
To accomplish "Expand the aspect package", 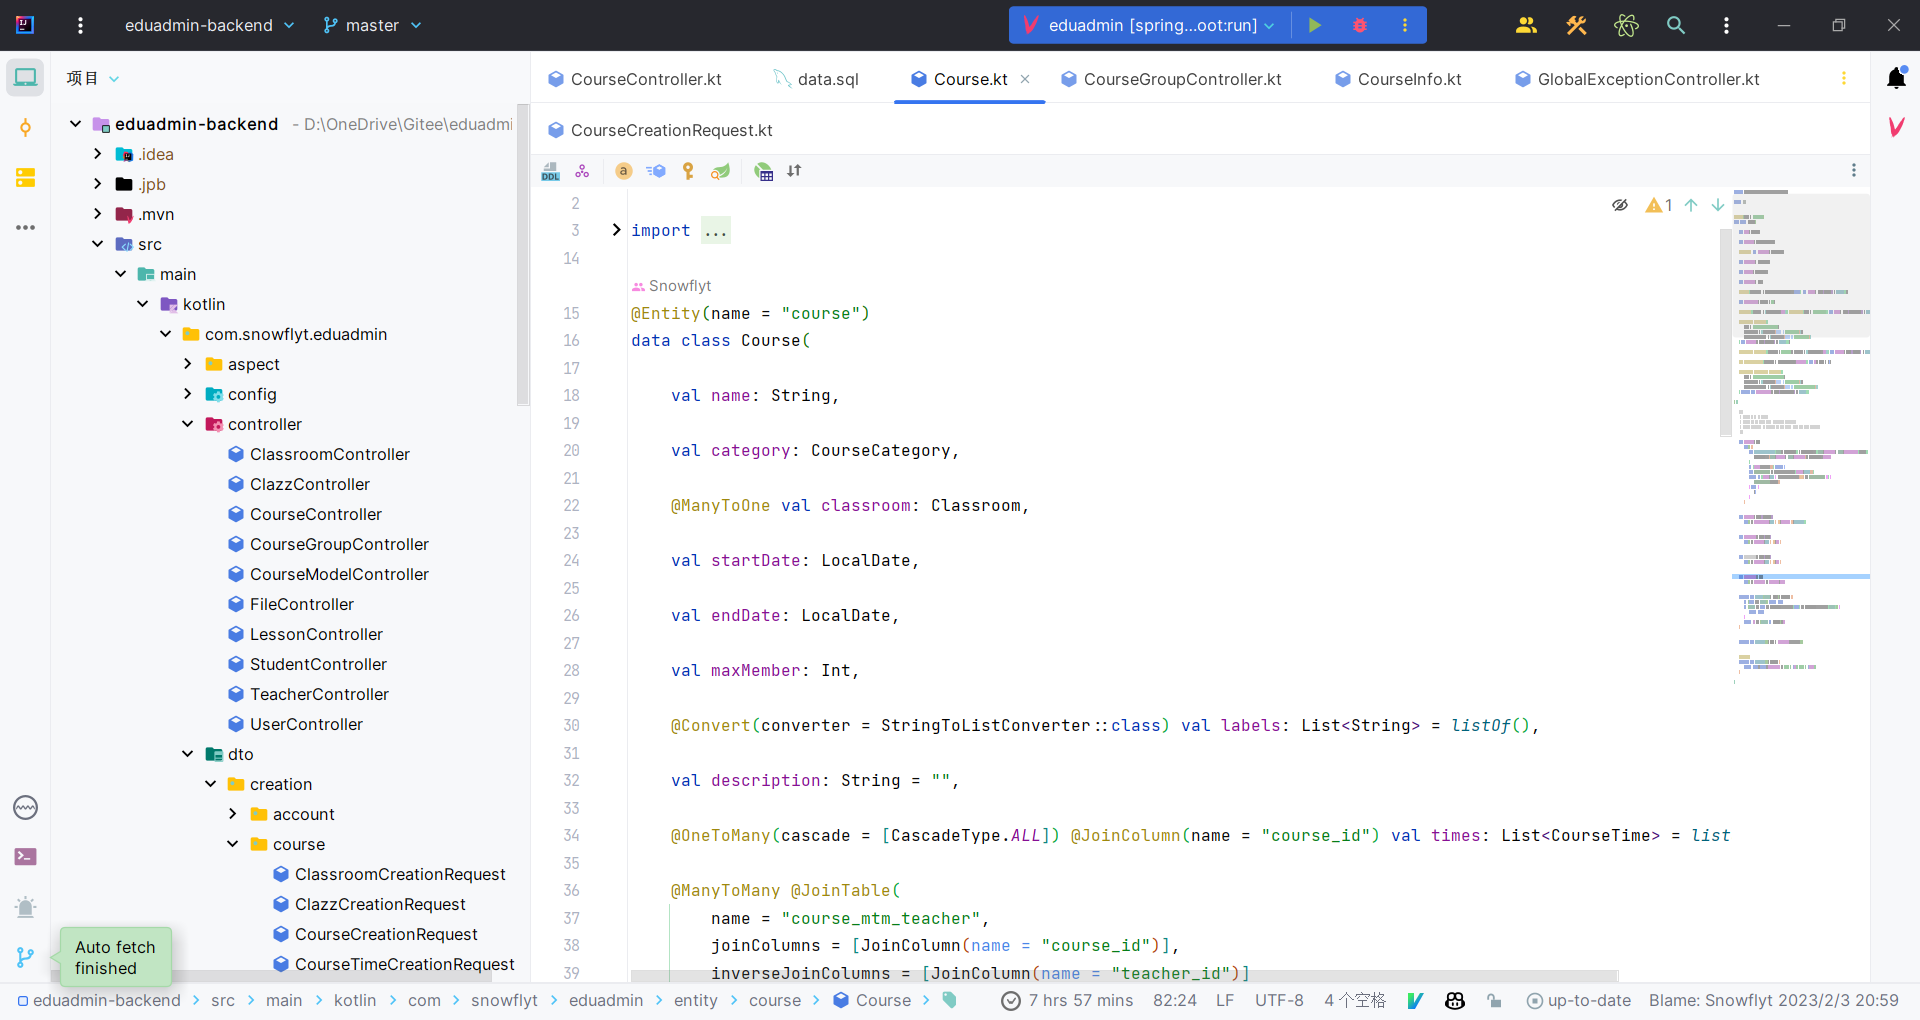I will pos(187,364).
